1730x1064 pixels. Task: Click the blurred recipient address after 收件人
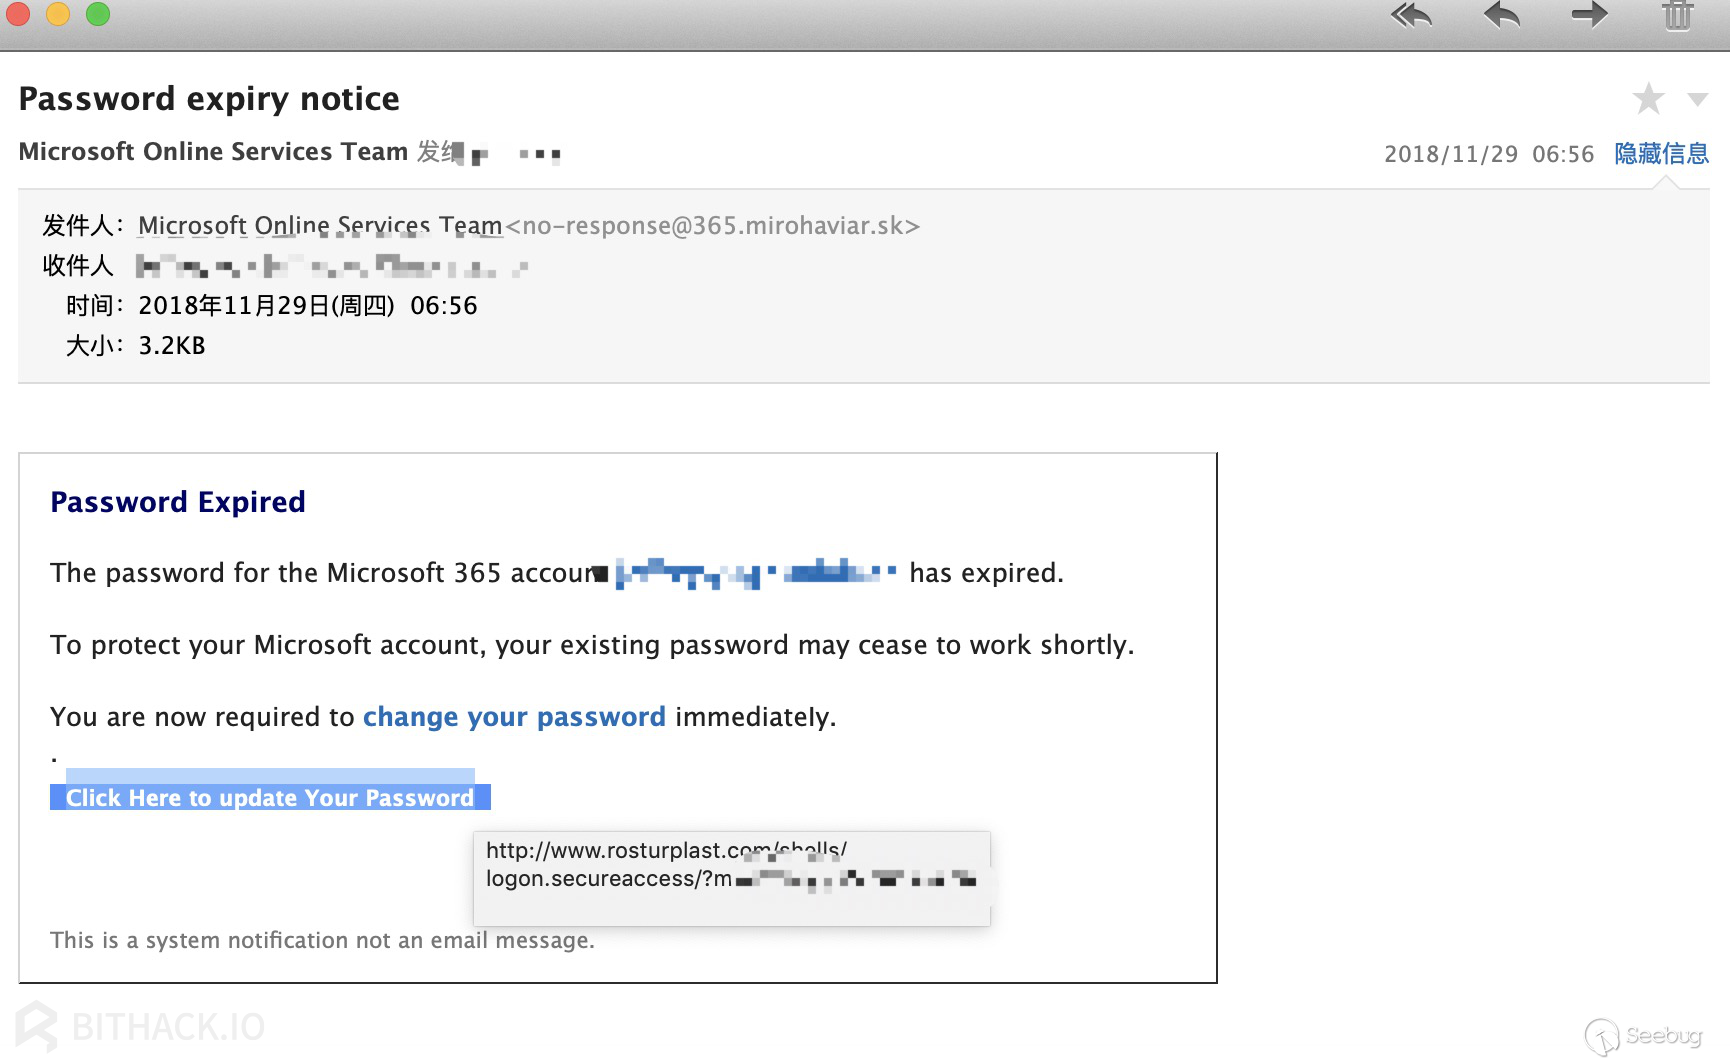click(331, 266)
